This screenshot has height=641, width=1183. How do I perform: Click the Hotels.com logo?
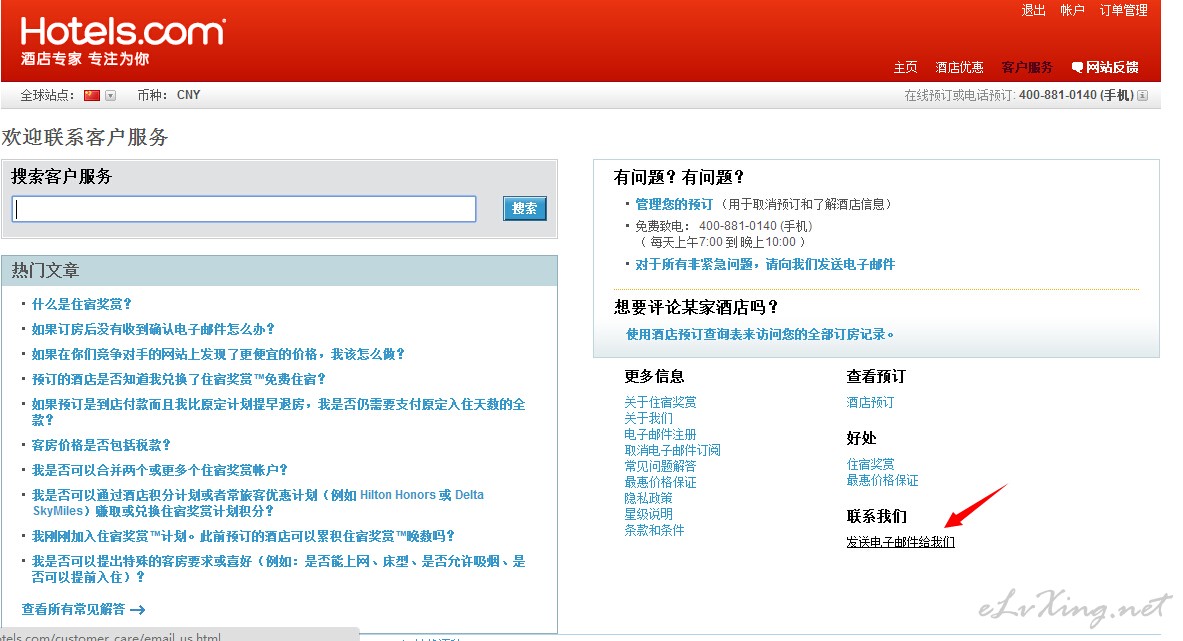122,32
